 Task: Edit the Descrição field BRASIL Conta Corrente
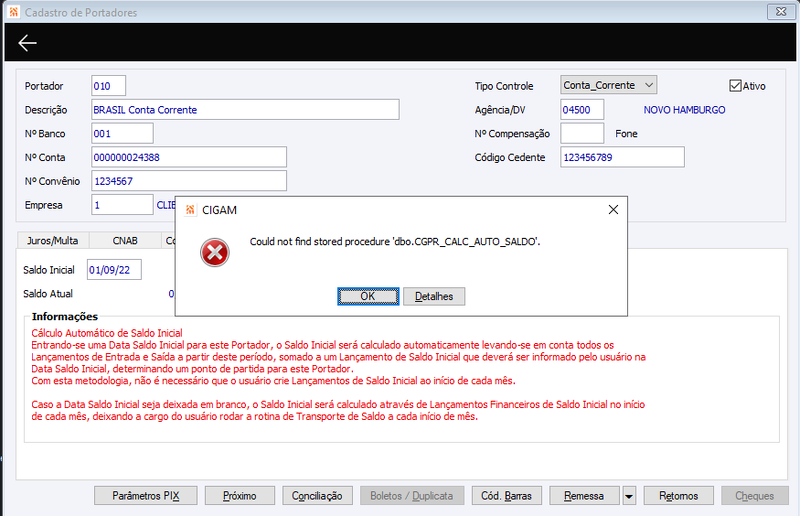(x=245, y=110)
